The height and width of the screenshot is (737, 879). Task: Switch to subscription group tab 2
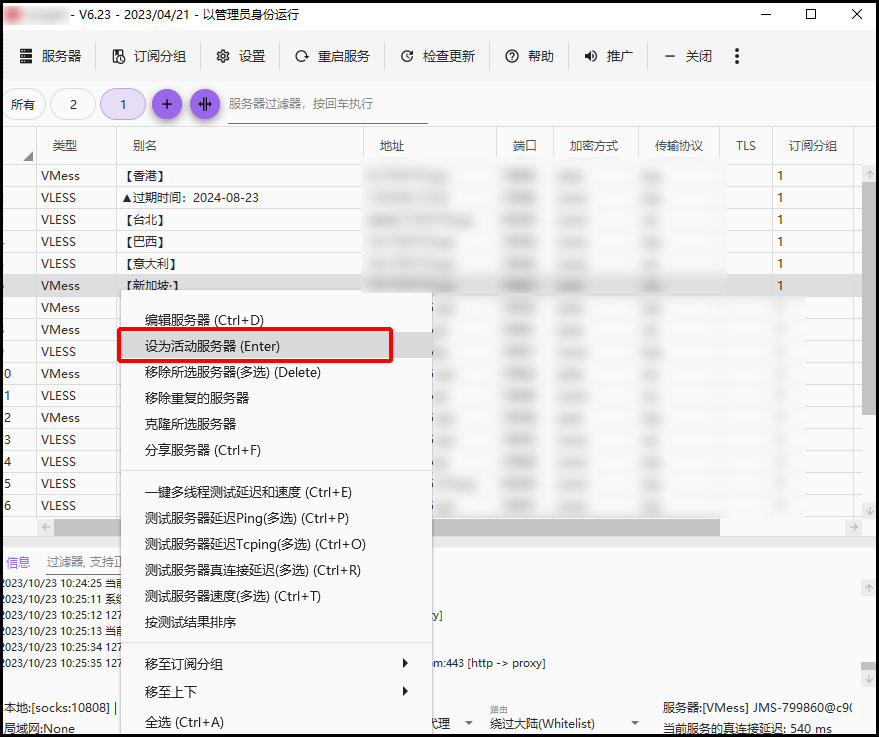coord(73,104)
